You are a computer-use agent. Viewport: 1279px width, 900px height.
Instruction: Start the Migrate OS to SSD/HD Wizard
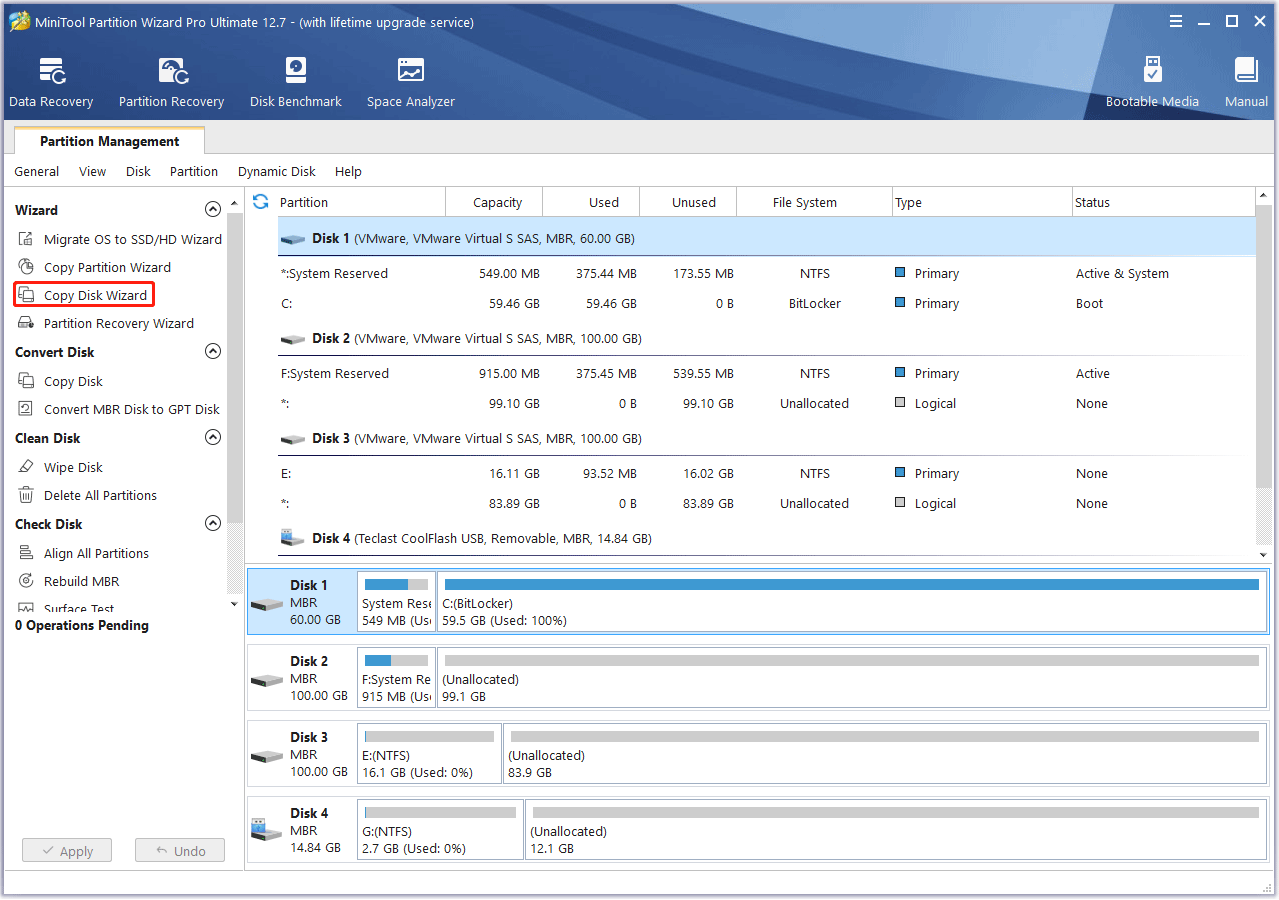132,239
